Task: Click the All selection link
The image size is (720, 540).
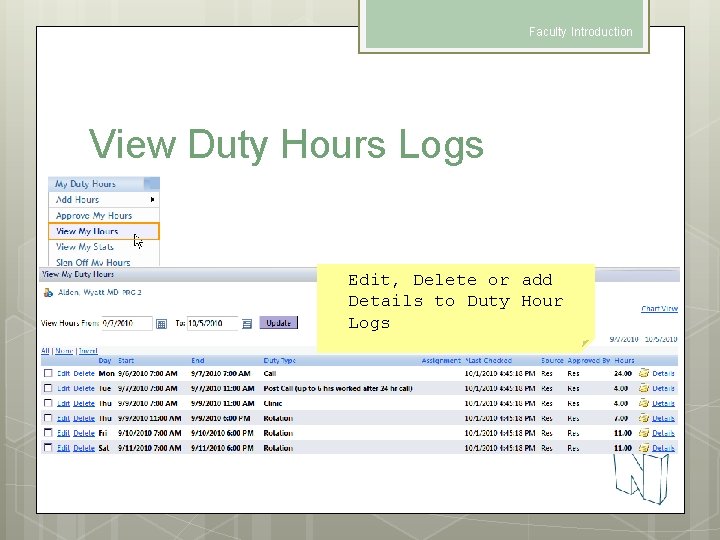Action: click(45, 351)
